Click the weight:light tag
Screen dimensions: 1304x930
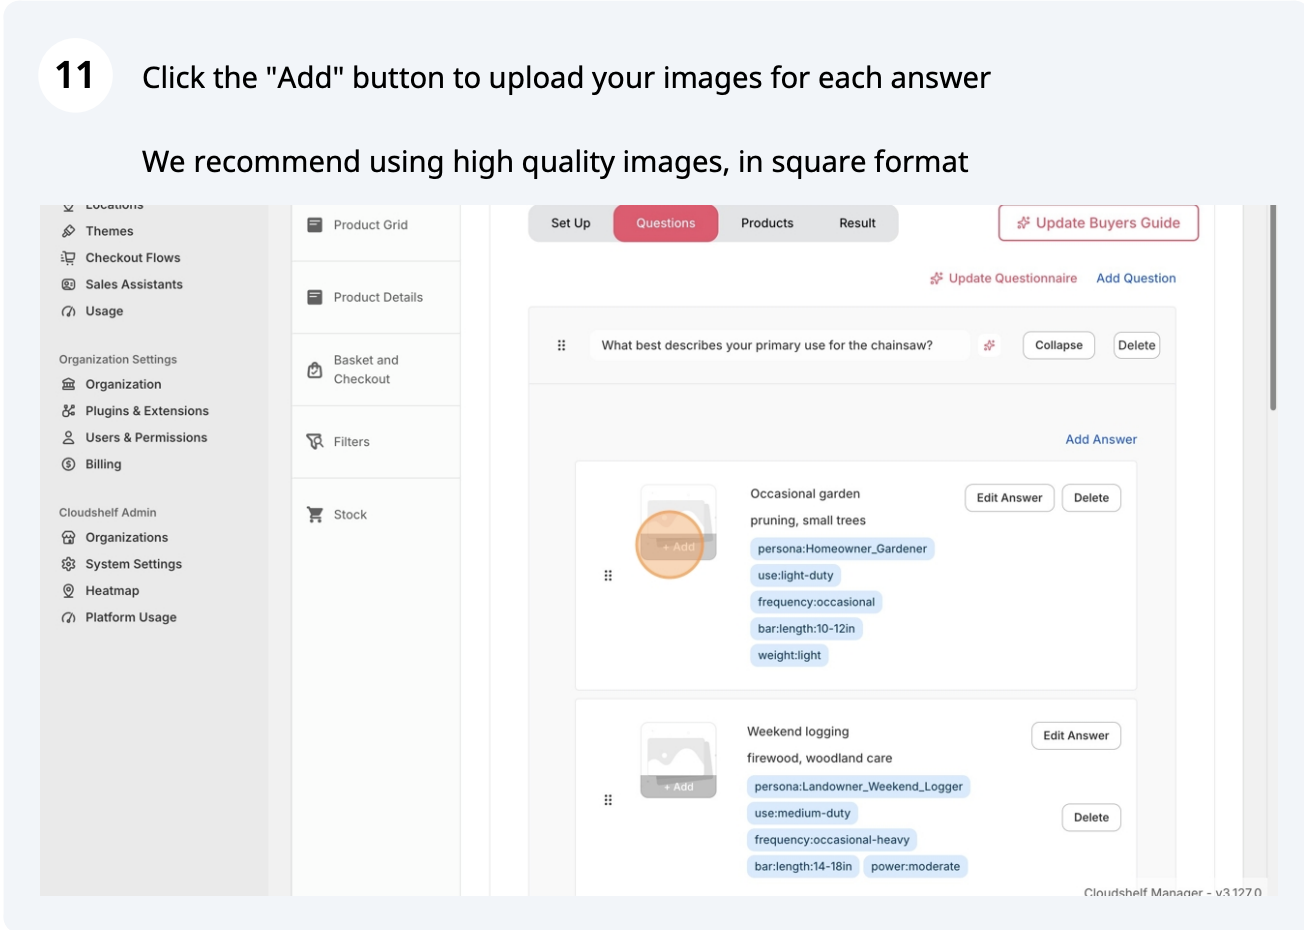coord(789,656)
